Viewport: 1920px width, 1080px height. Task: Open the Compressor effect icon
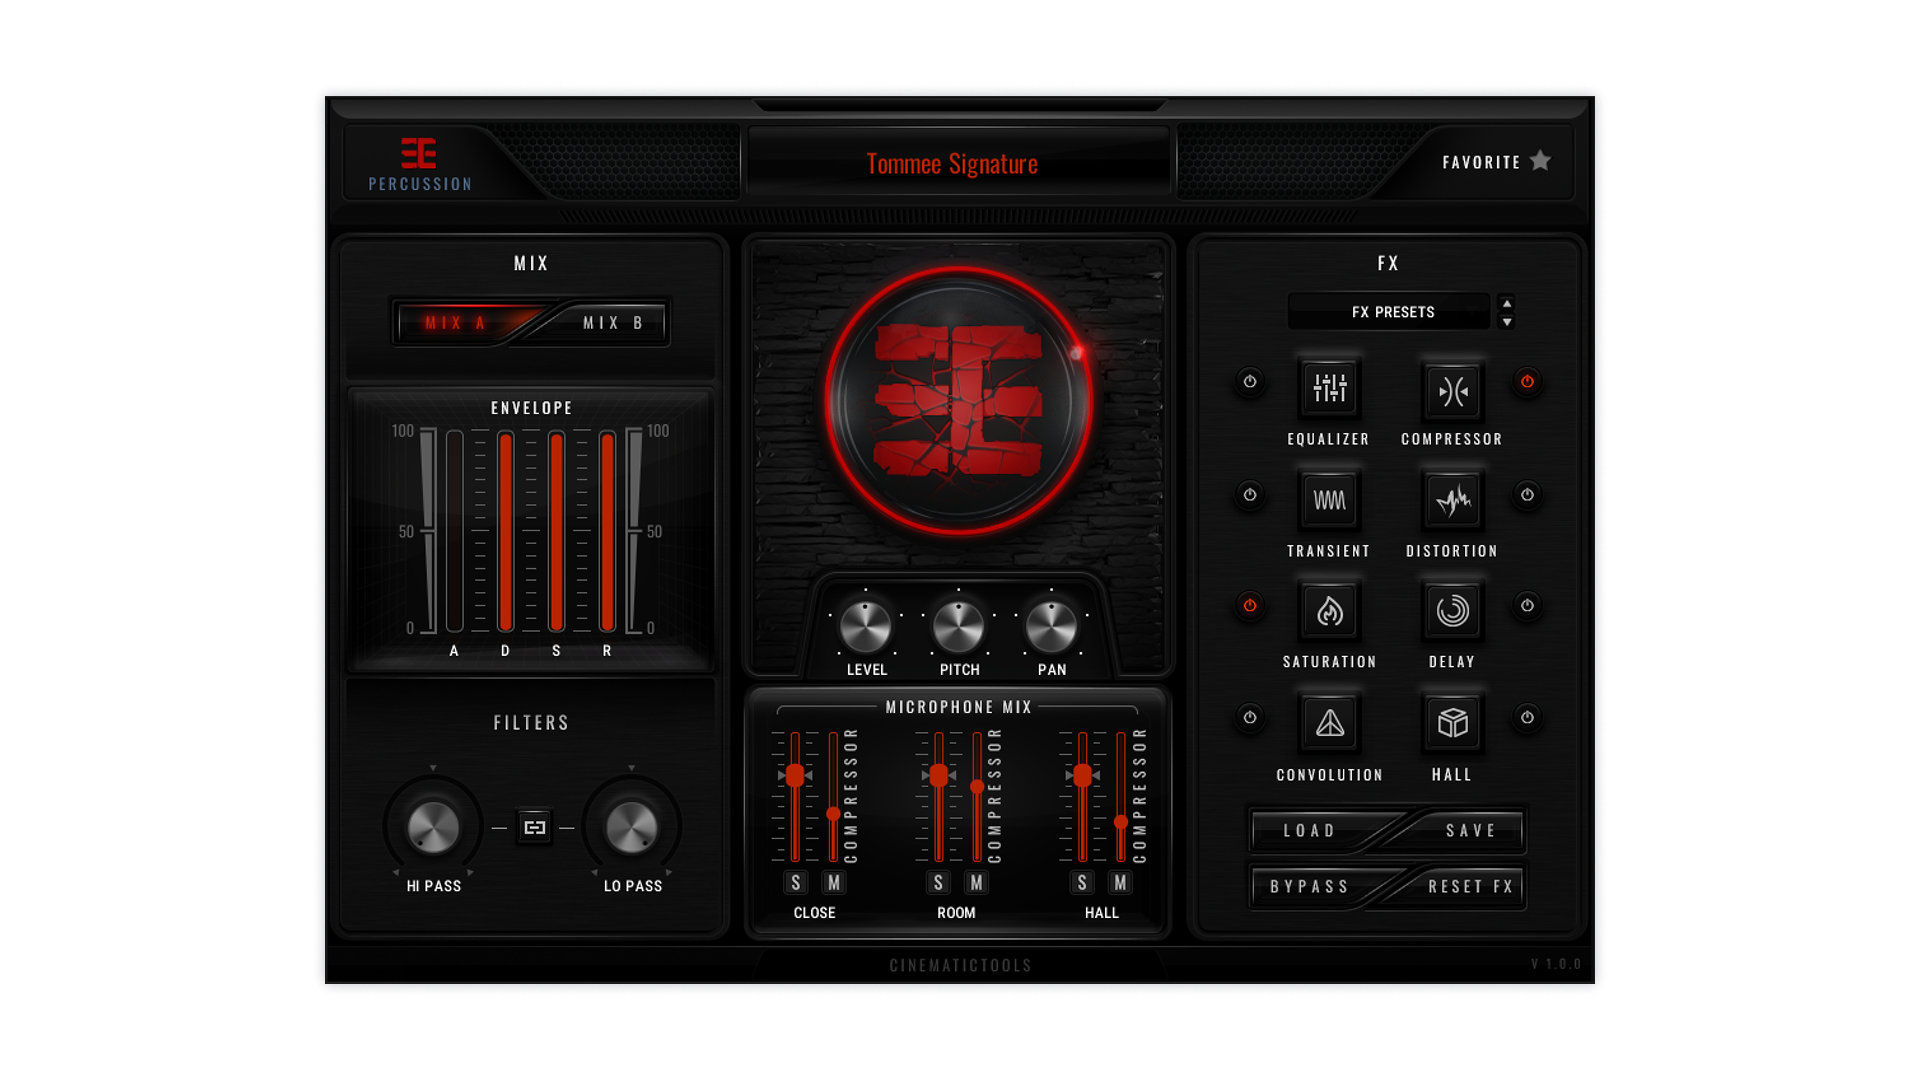[1452, 390]
